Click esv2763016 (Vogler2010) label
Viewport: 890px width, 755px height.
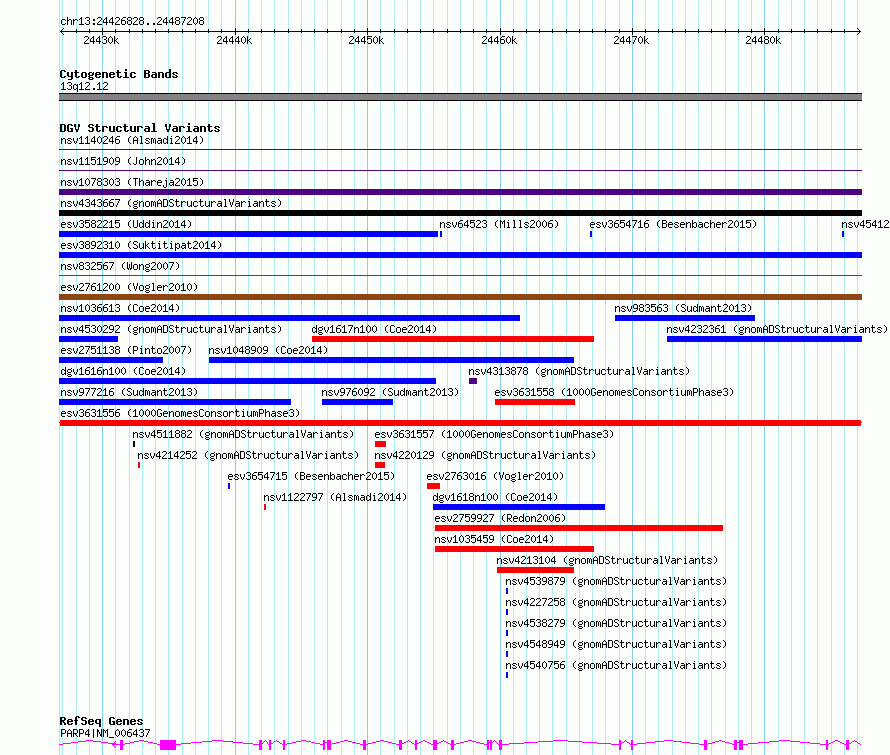pyautogui.click(x=495, y=476)
